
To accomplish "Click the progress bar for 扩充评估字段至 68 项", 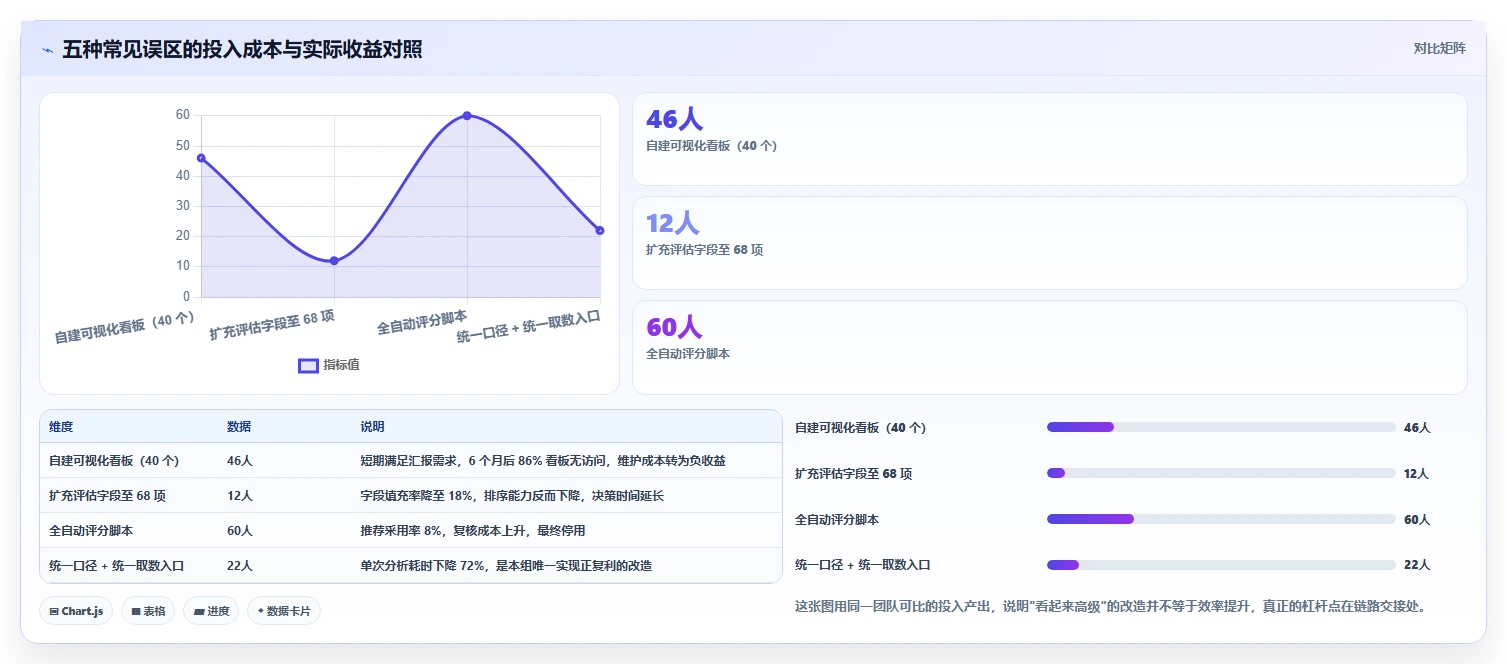I will tap(1221, 473).
